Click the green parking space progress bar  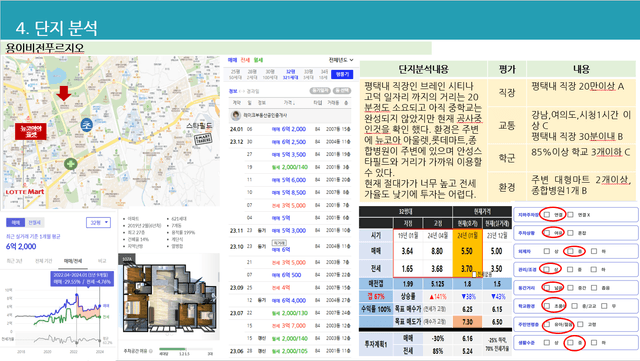tap(172, 350)
